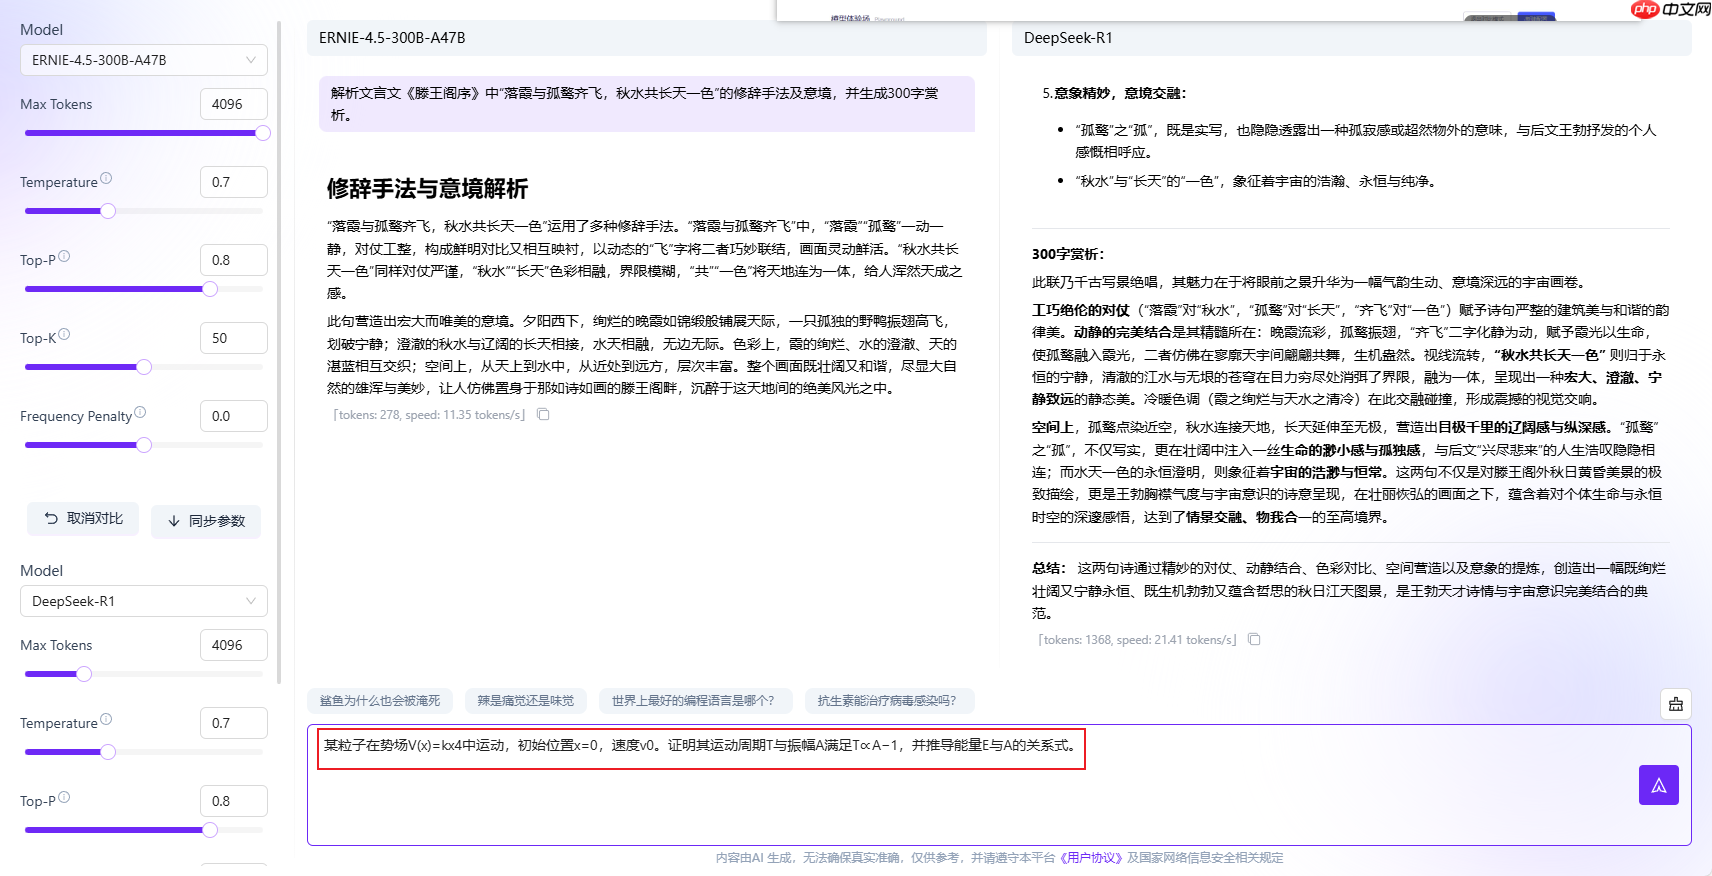
Task: Click Top-K value field 50
Action: tap(234, 338)
